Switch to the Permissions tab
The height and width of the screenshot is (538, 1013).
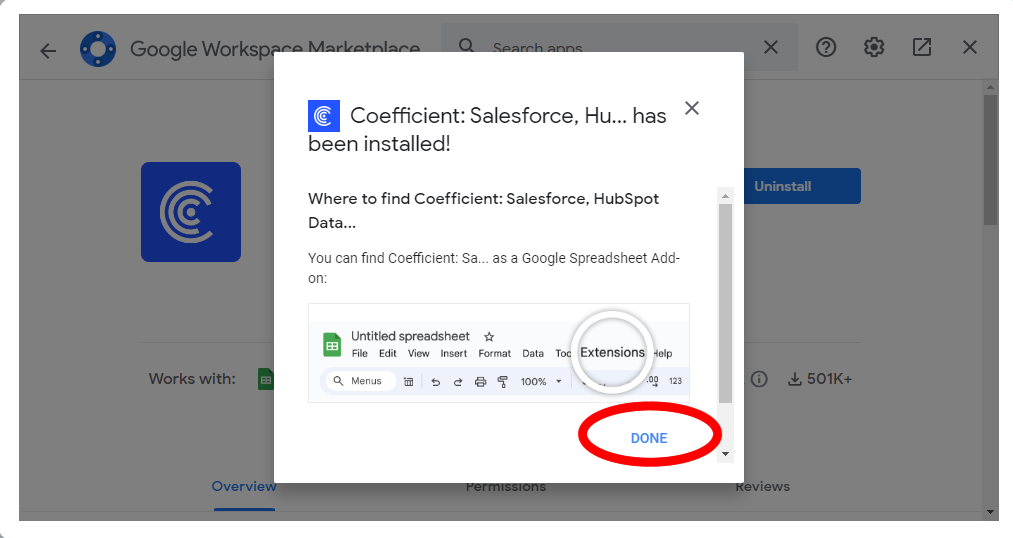tap(506, 486)
